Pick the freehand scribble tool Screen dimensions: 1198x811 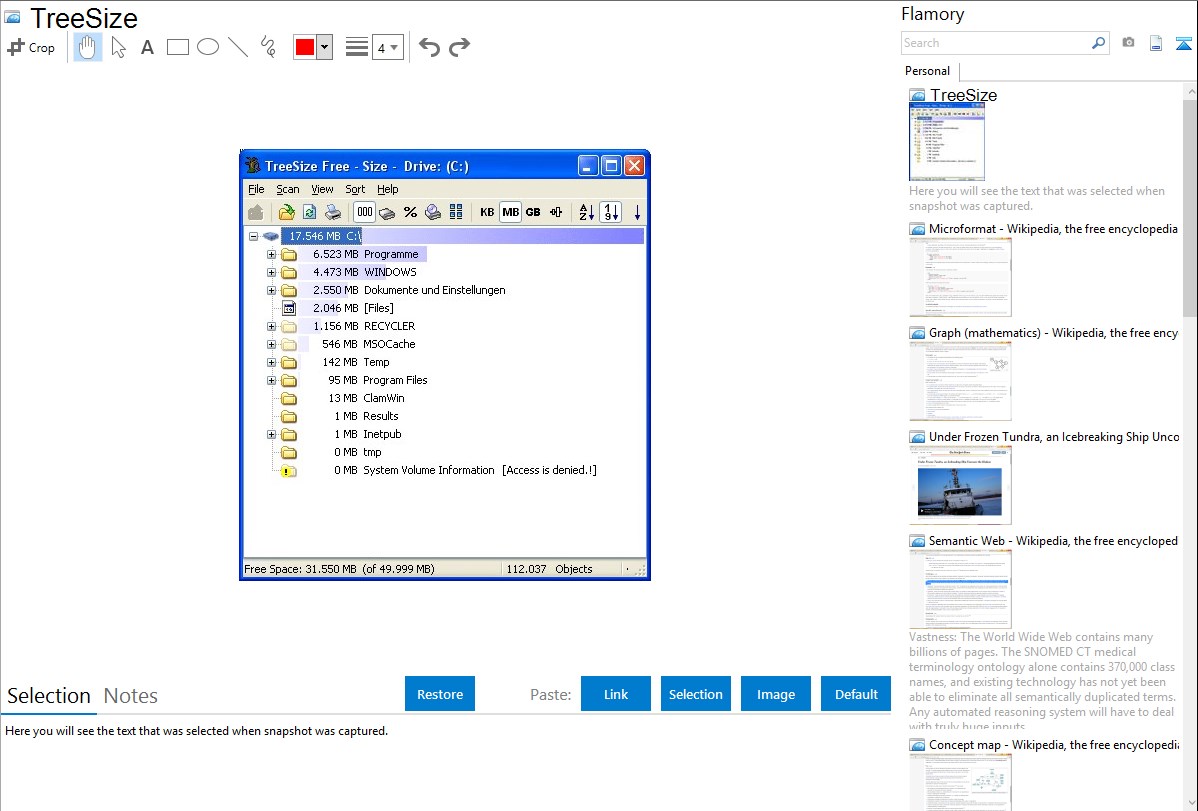pos(268,47)
